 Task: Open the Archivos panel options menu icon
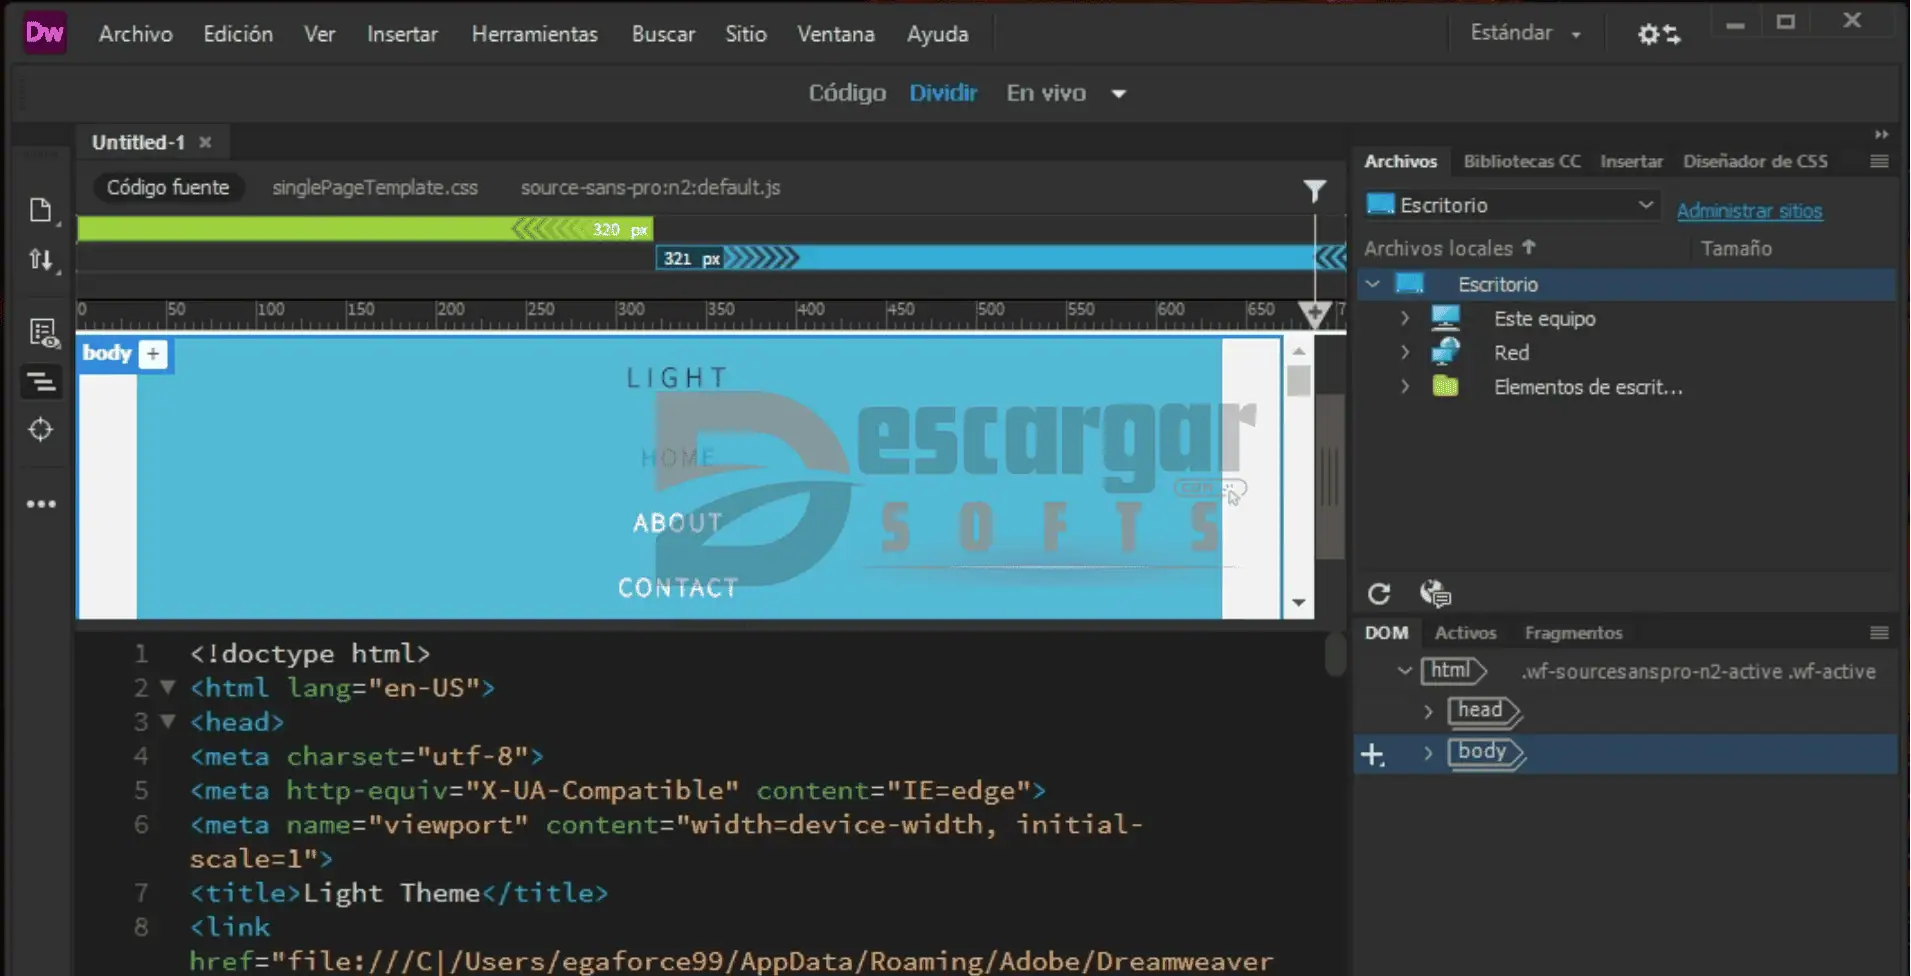coord(1879,161)
